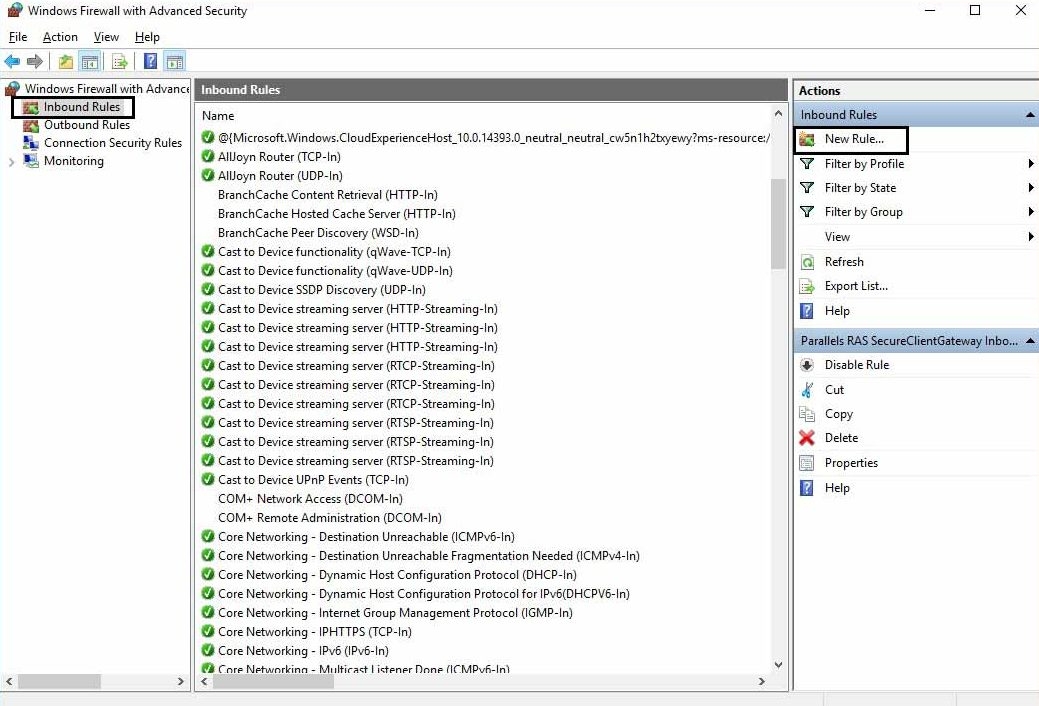
Task: Click the Refresh icon in the Actions pane
Action: 807,261
